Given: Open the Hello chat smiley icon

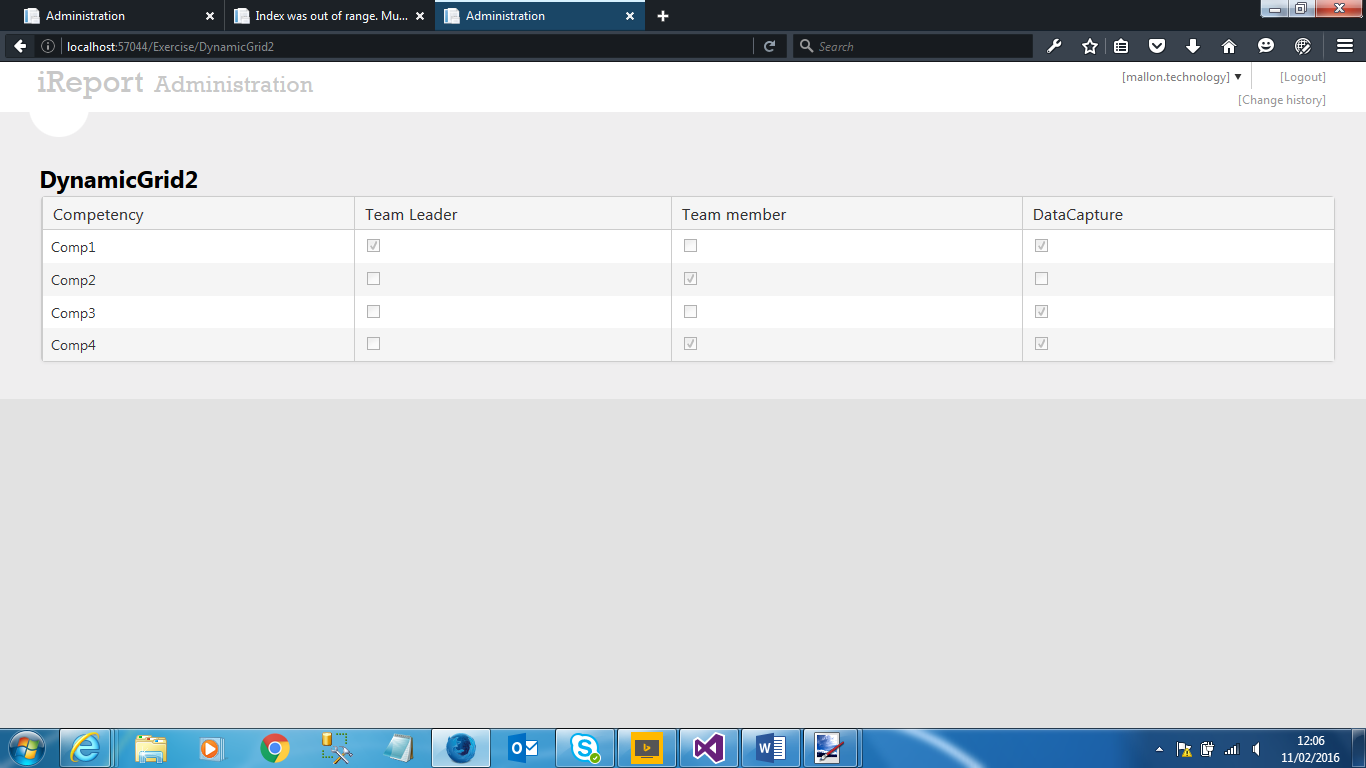Looking at the screenshot, I should [x=1266, y=46].
